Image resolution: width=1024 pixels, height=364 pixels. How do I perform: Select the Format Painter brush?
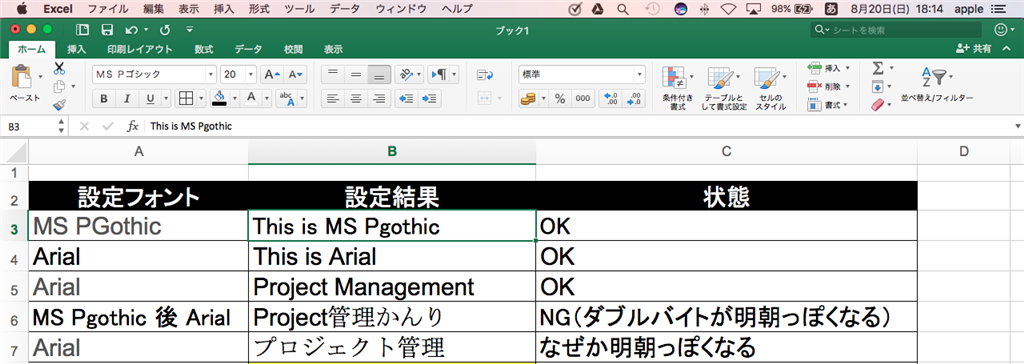click(59, 105)
